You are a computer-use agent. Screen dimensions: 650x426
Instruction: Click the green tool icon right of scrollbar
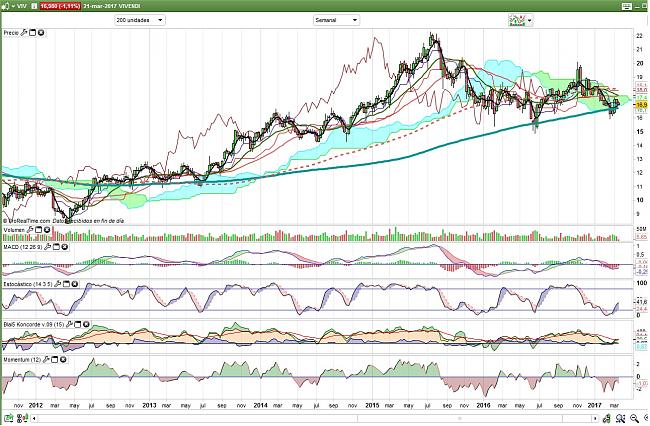[x=607, y=418]
